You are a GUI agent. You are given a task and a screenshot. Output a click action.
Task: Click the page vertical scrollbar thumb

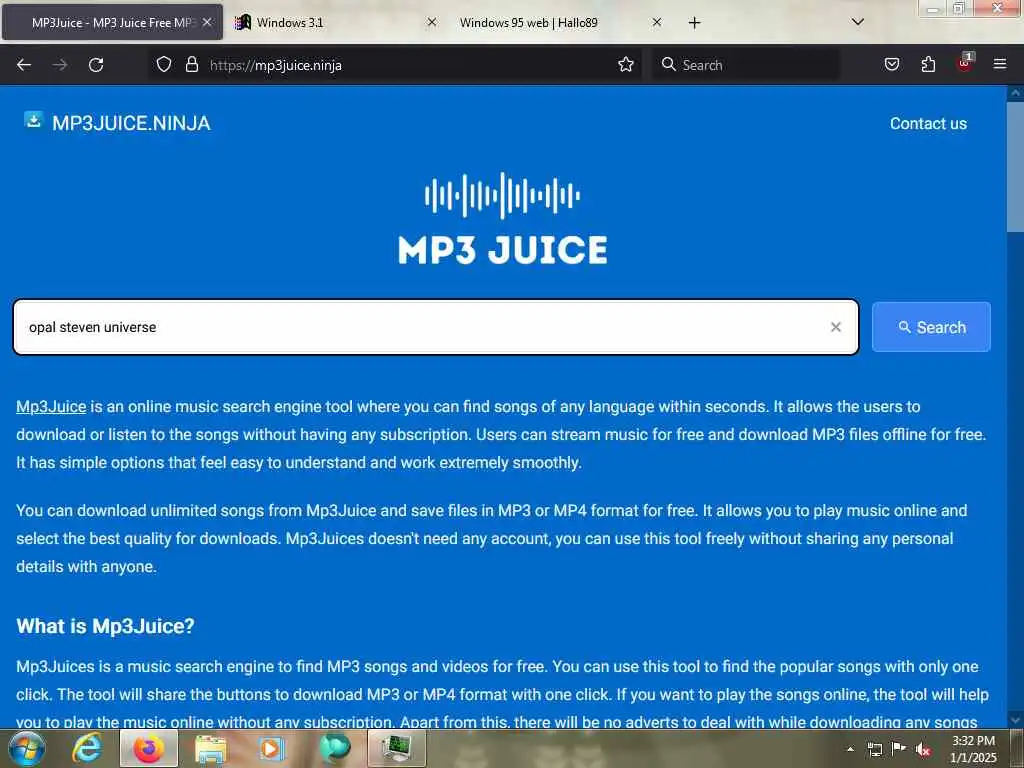tap(1015, 167)
